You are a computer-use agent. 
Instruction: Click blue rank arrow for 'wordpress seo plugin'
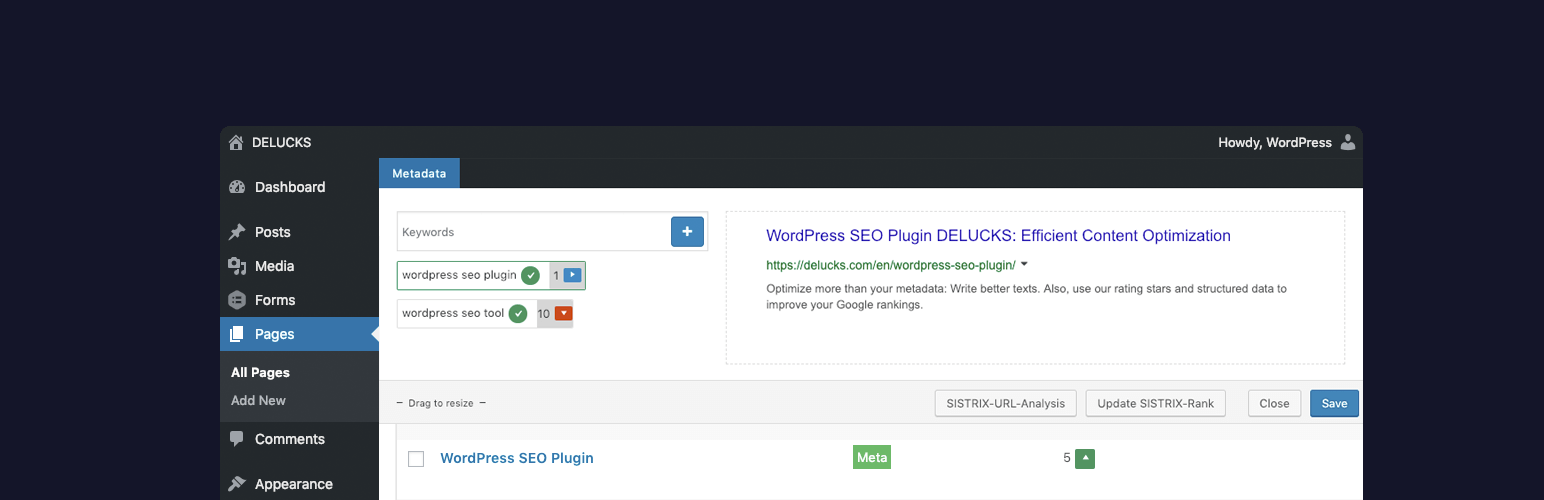pyautogui.click(x=572, y=275)
